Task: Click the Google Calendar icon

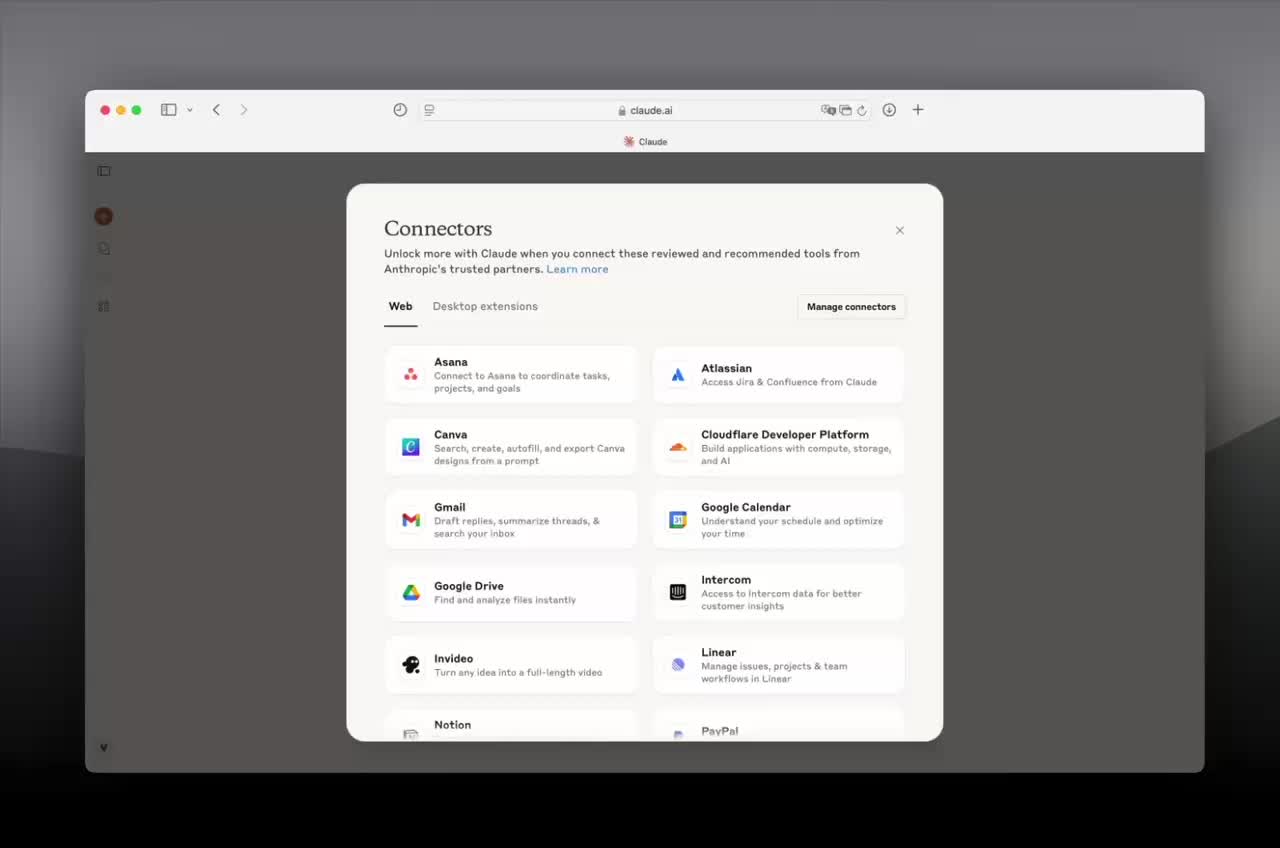Action: [x=678, y=520]
